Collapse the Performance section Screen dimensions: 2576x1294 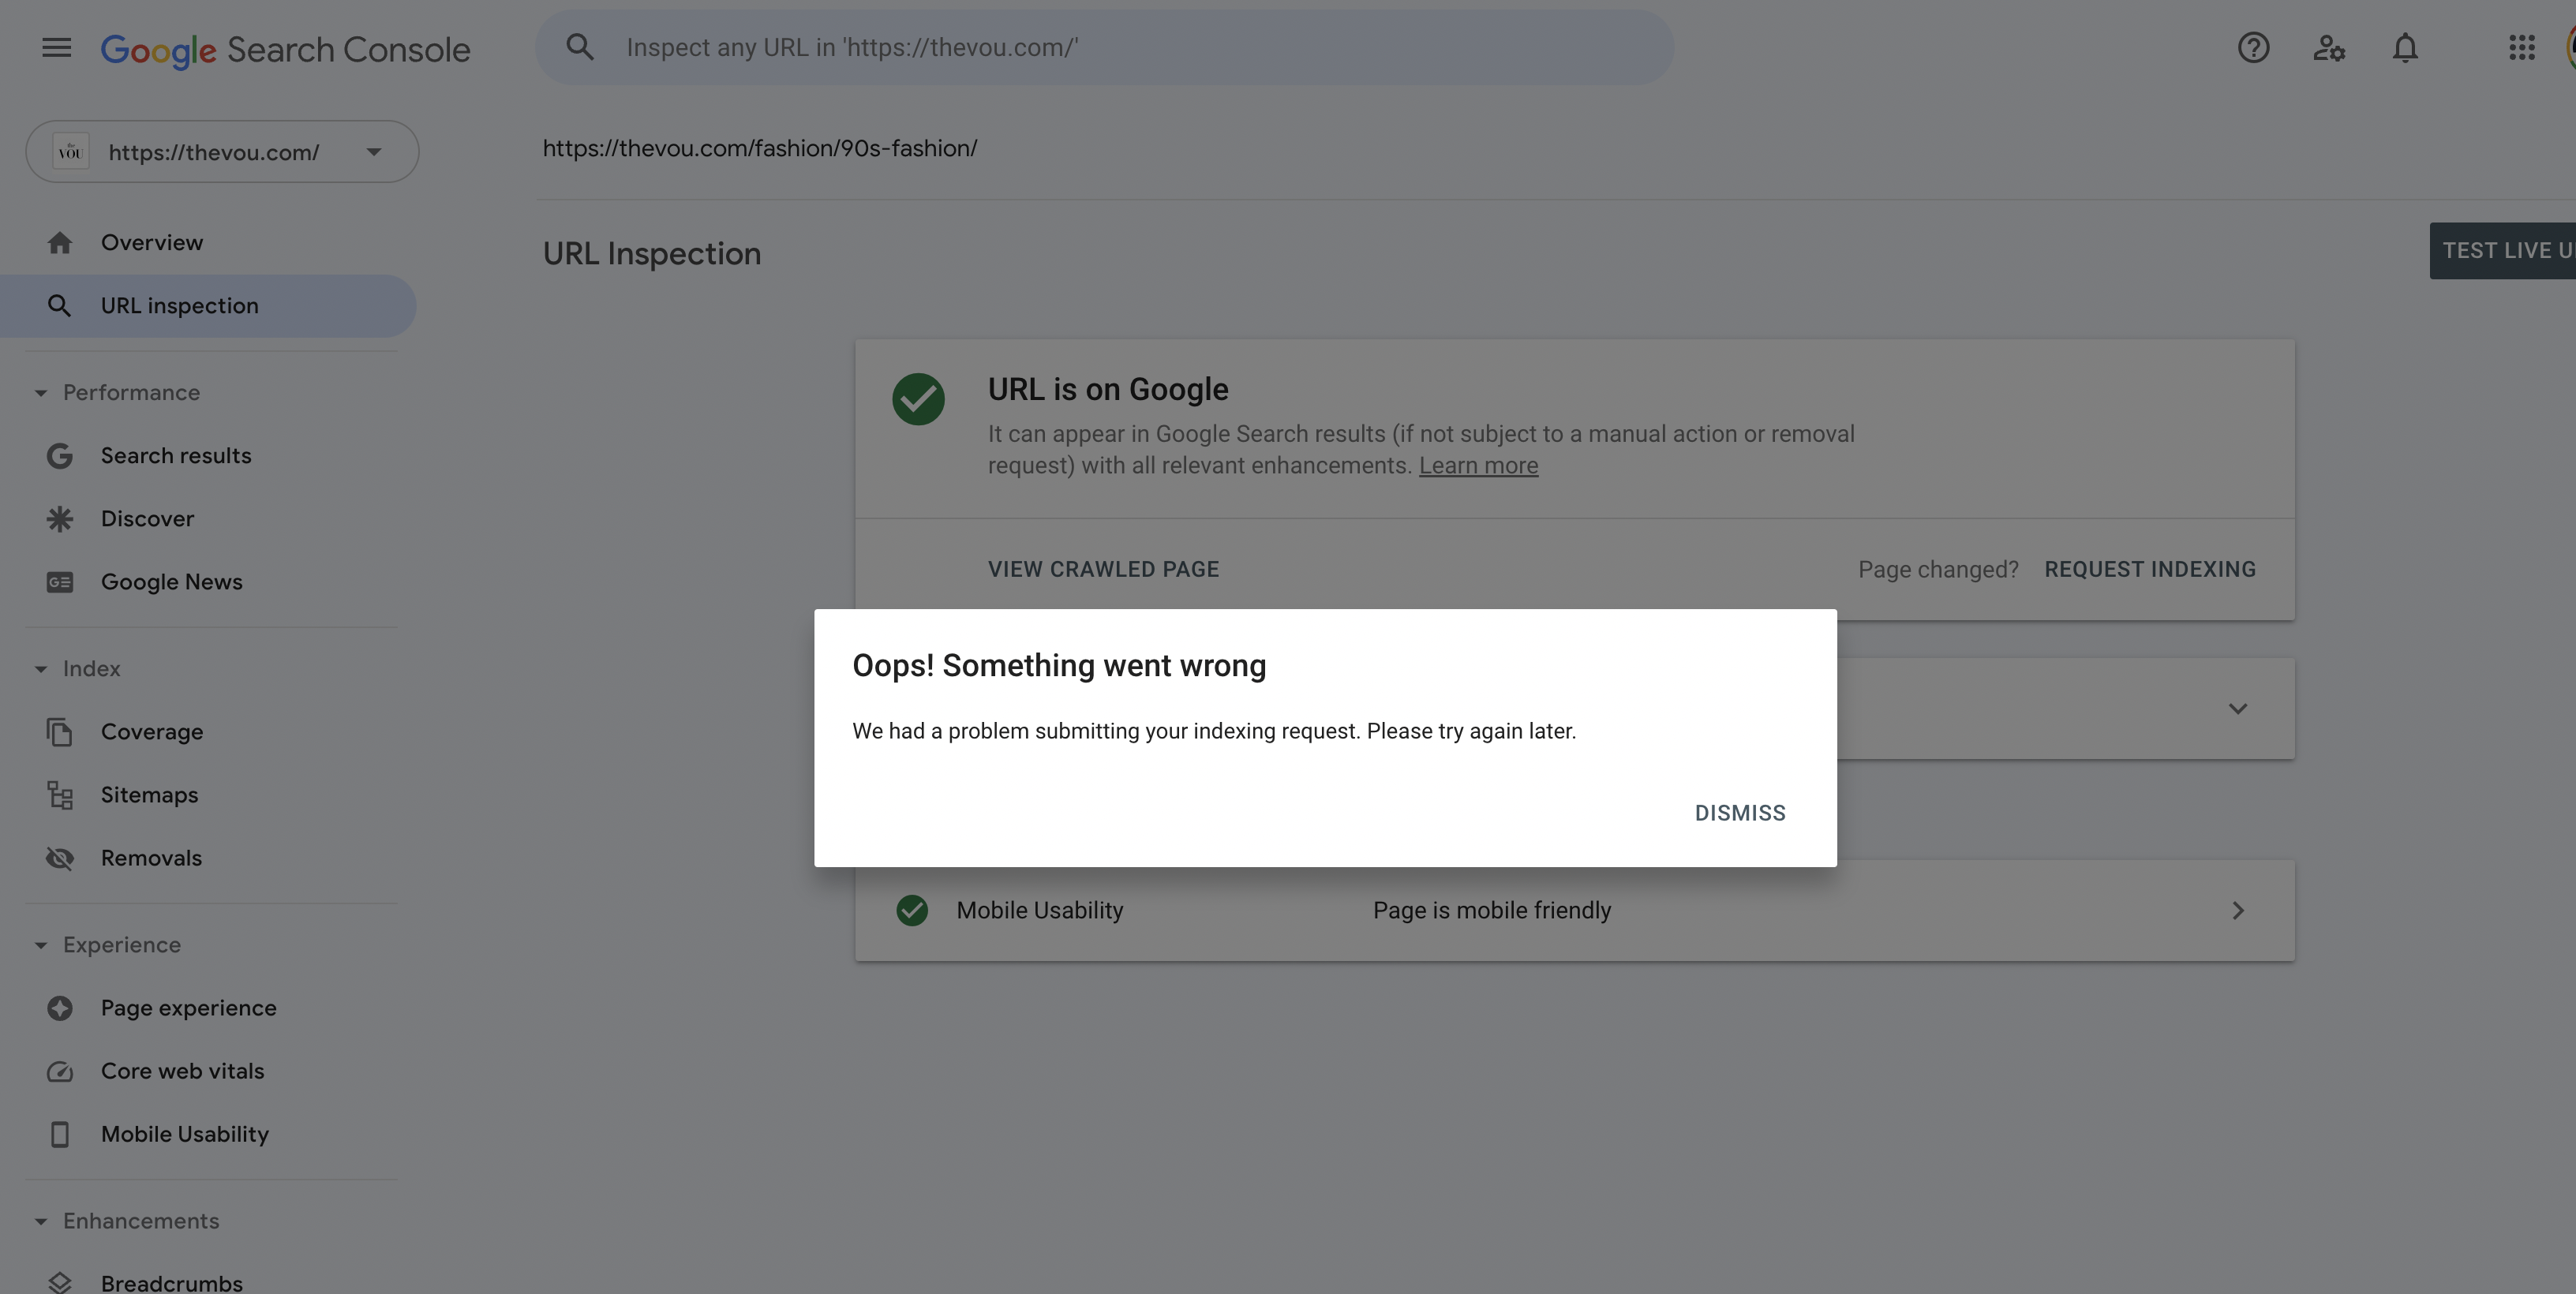(41, 393)
